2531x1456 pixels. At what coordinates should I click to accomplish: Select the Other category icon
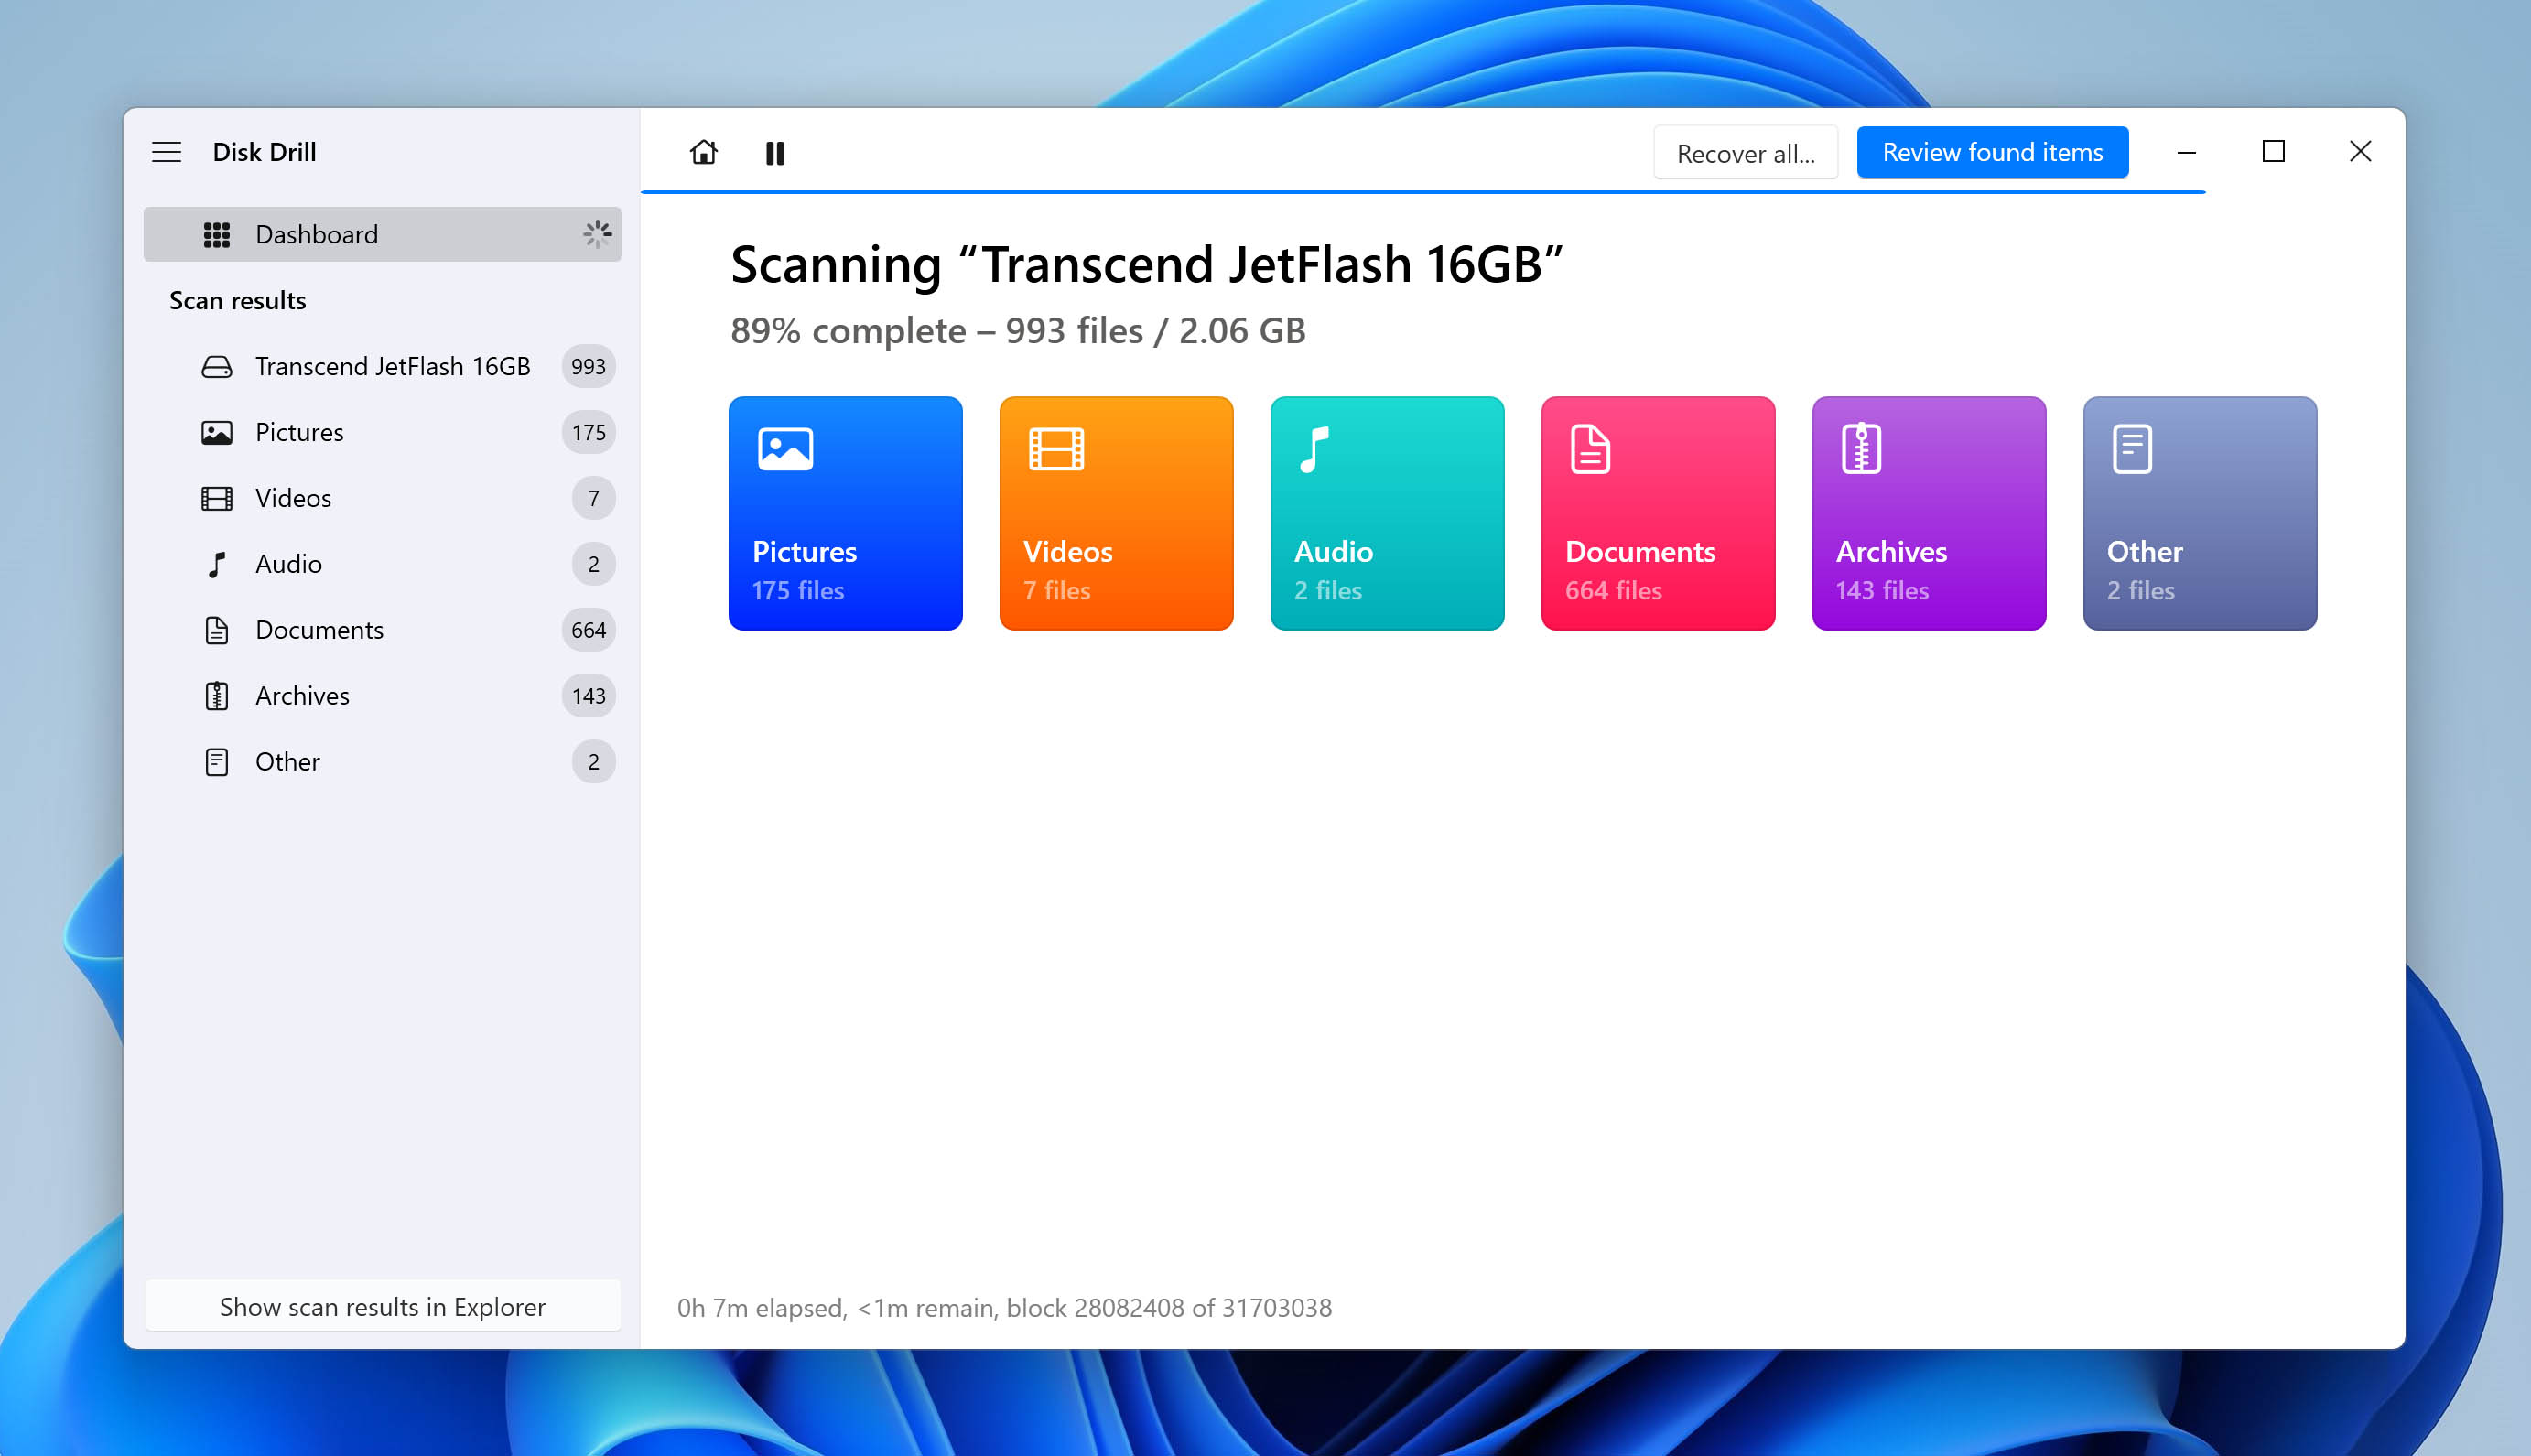[2129, 448]
